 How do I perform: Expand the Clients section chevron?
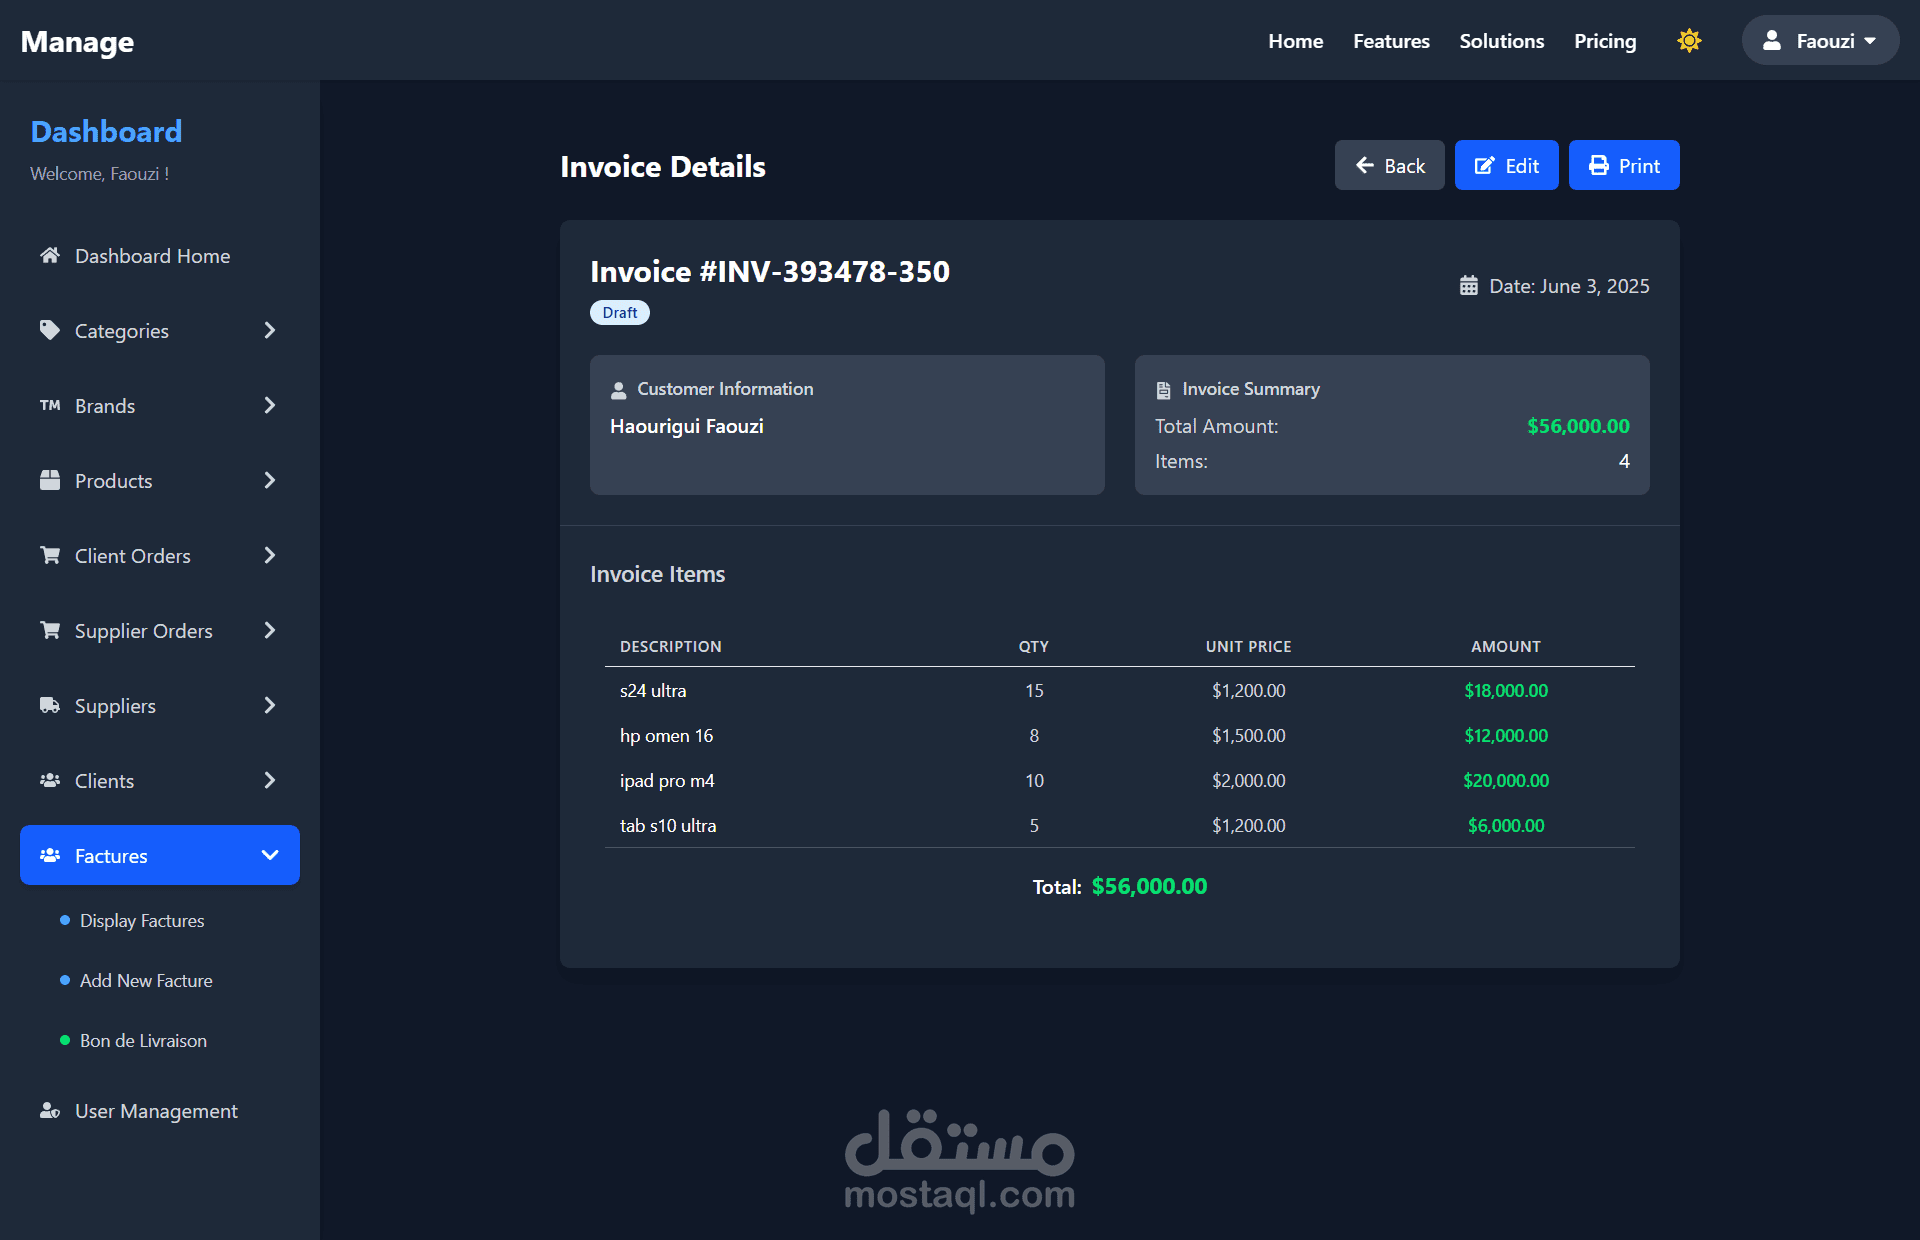click(269, 780)
